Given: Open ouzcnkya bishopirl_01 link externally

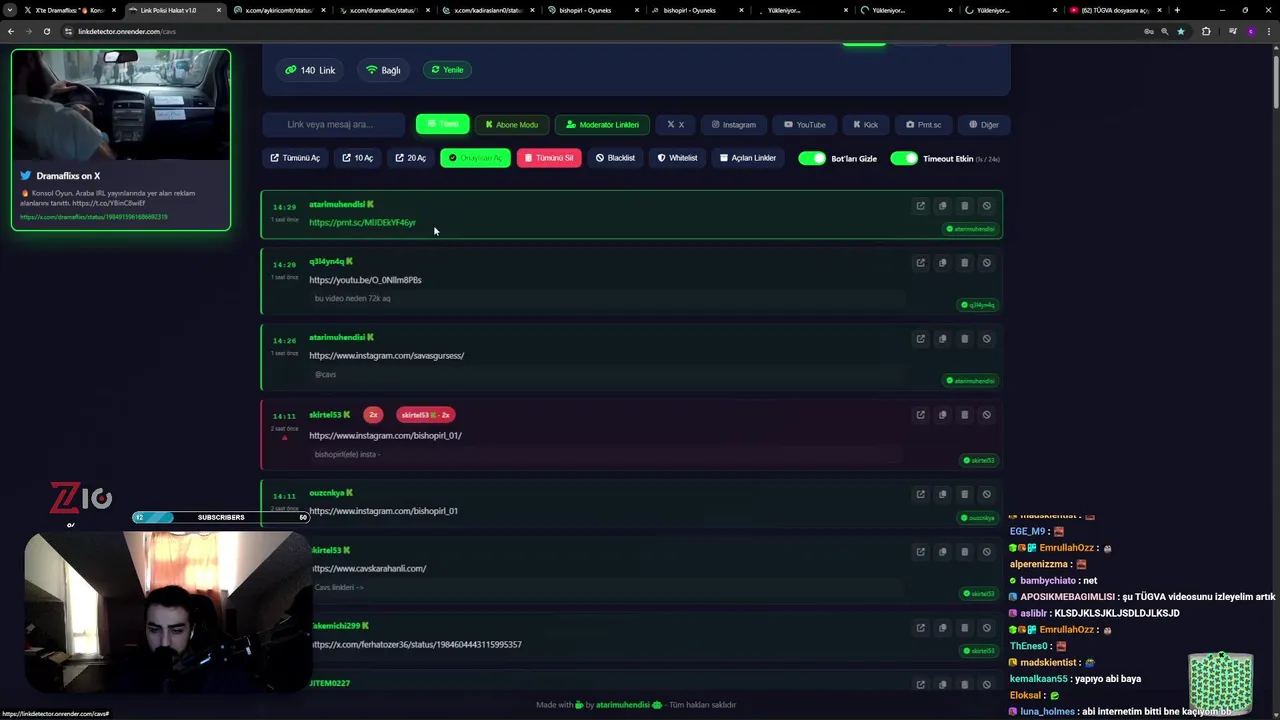Looking at the screenshot, I should click(920, 494).
